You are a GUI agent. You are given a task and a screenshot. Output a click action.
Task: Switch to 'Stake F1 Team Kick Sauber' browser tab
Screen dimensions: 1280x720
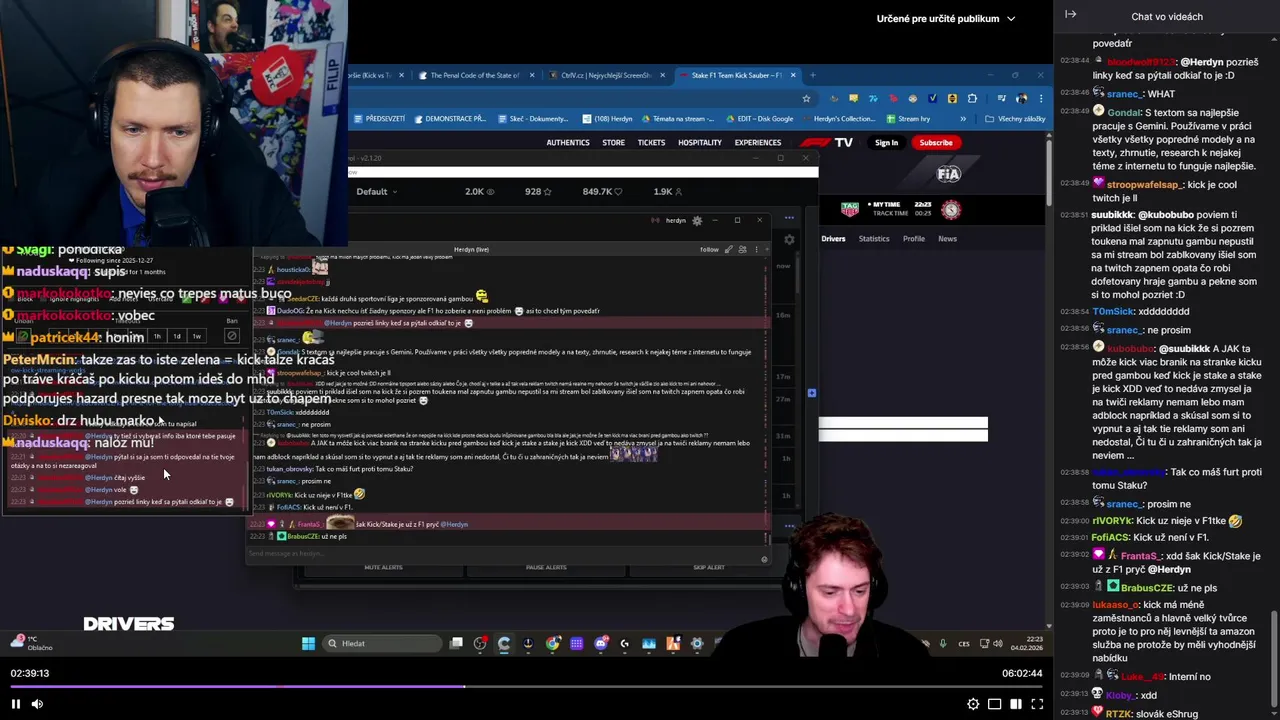[x=736, y=75]
